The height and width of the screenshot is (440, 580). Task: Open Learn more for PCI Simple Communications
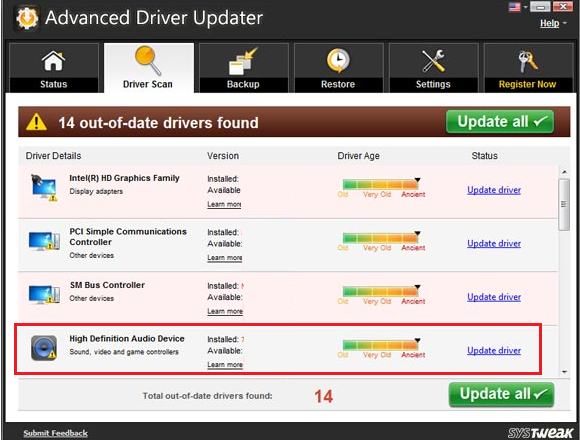pyautogui.click(x=225, y=258)
